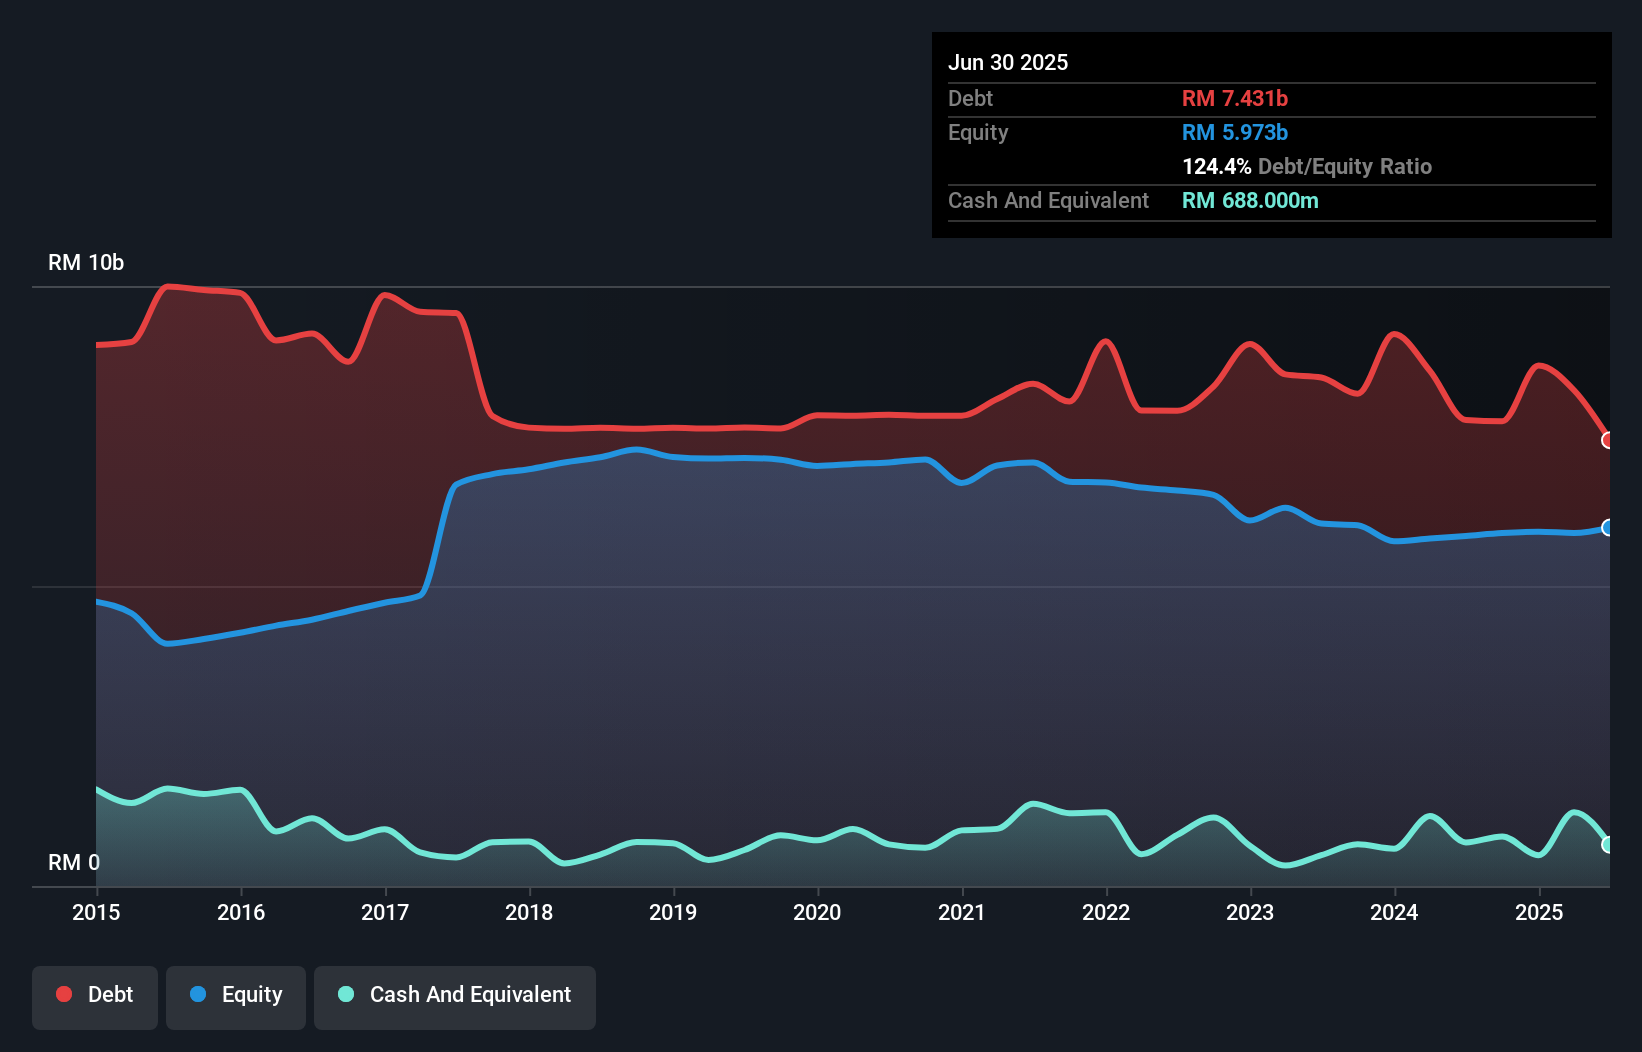Select the red Debt endpoint marker on the chart
The image size is (1642, 1052).
[x=1606, y=440]
